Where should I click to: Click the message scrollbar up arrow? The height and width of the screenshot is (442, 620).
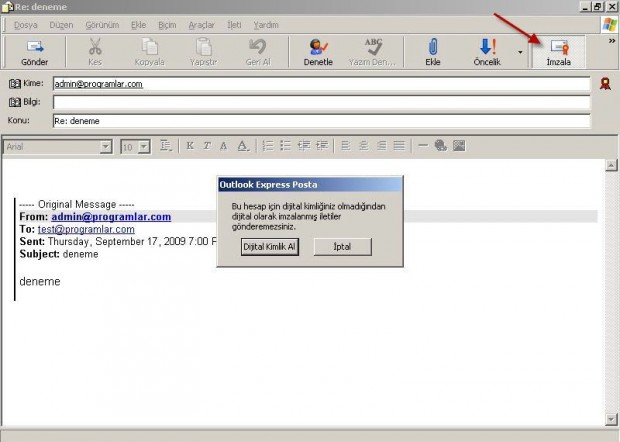611,165
